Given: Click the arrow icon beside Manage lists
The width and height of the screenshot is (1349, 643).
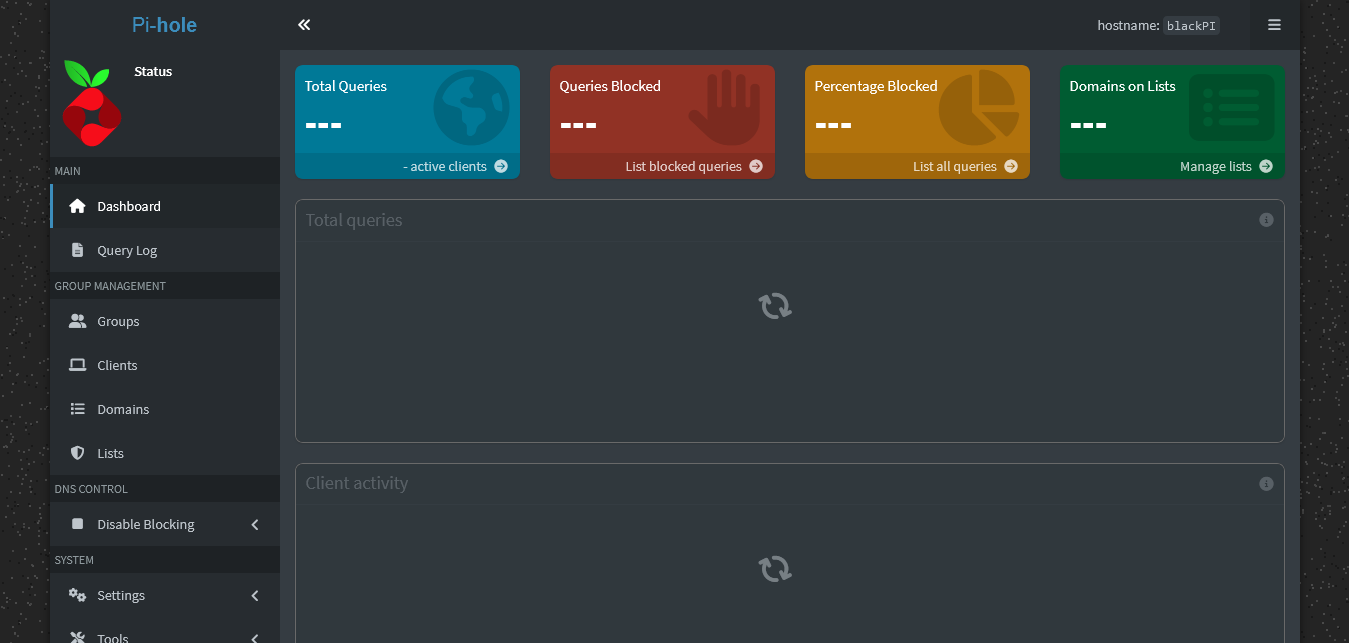Looking at the screenshot, I should tap(1266, 167).
